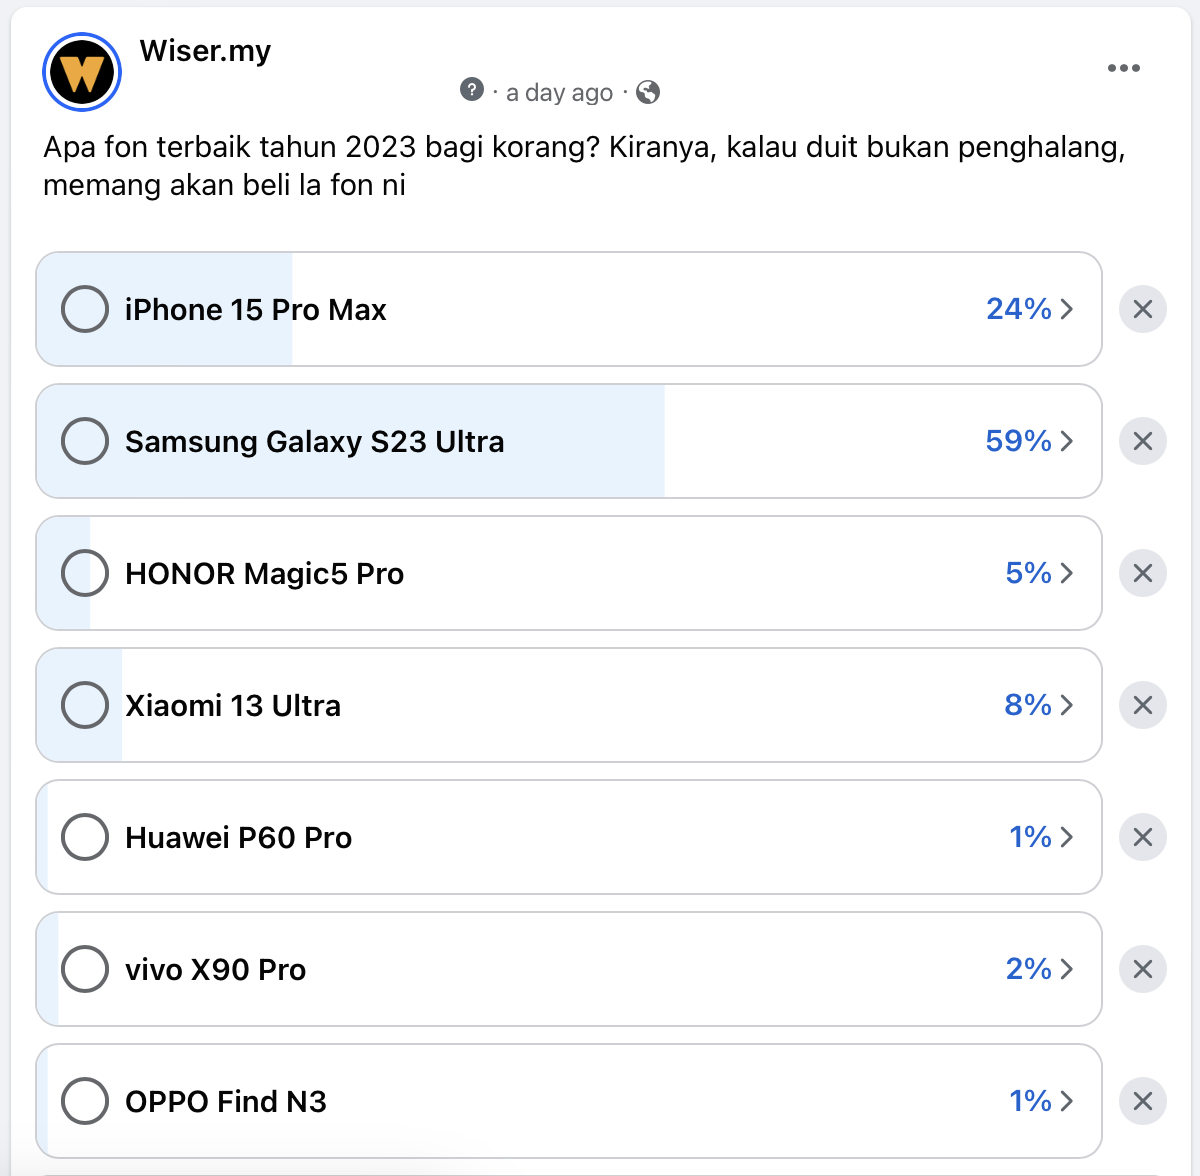Delete the vivo X90 Pro poll option

point(1143,969)
